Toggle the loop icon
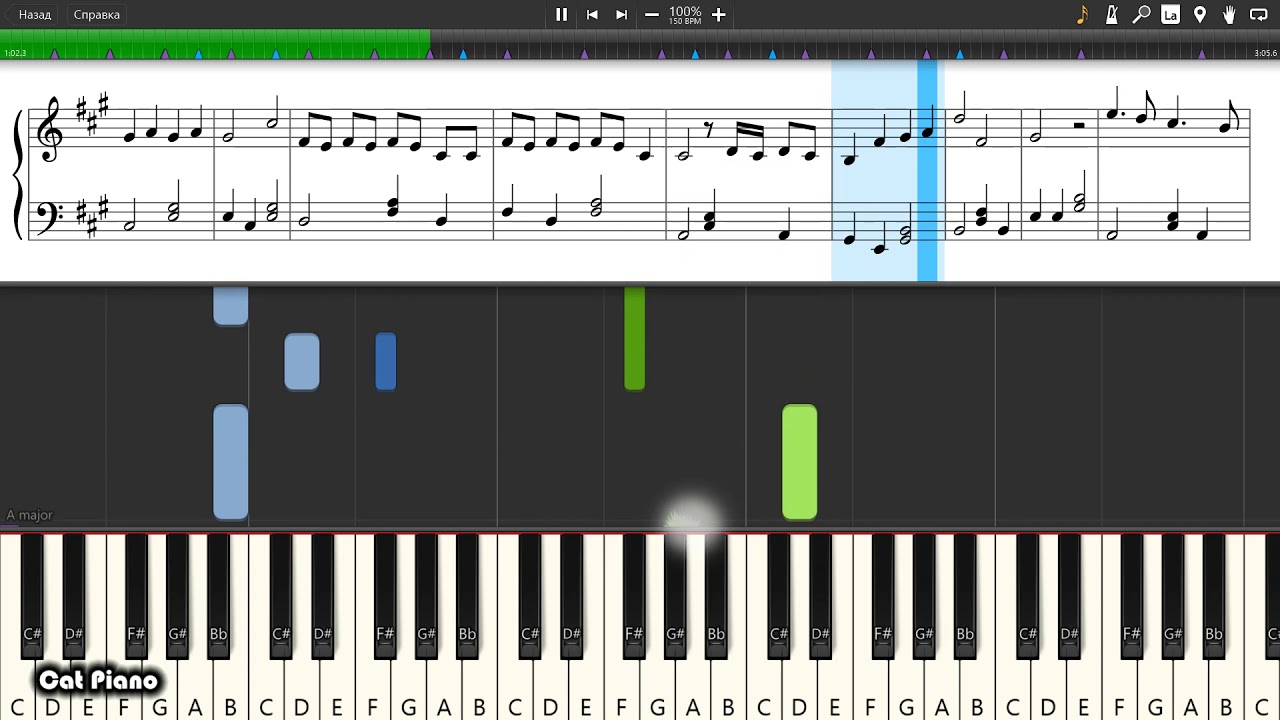This screenshot has width=1280, height=720. pos(1259,15)
